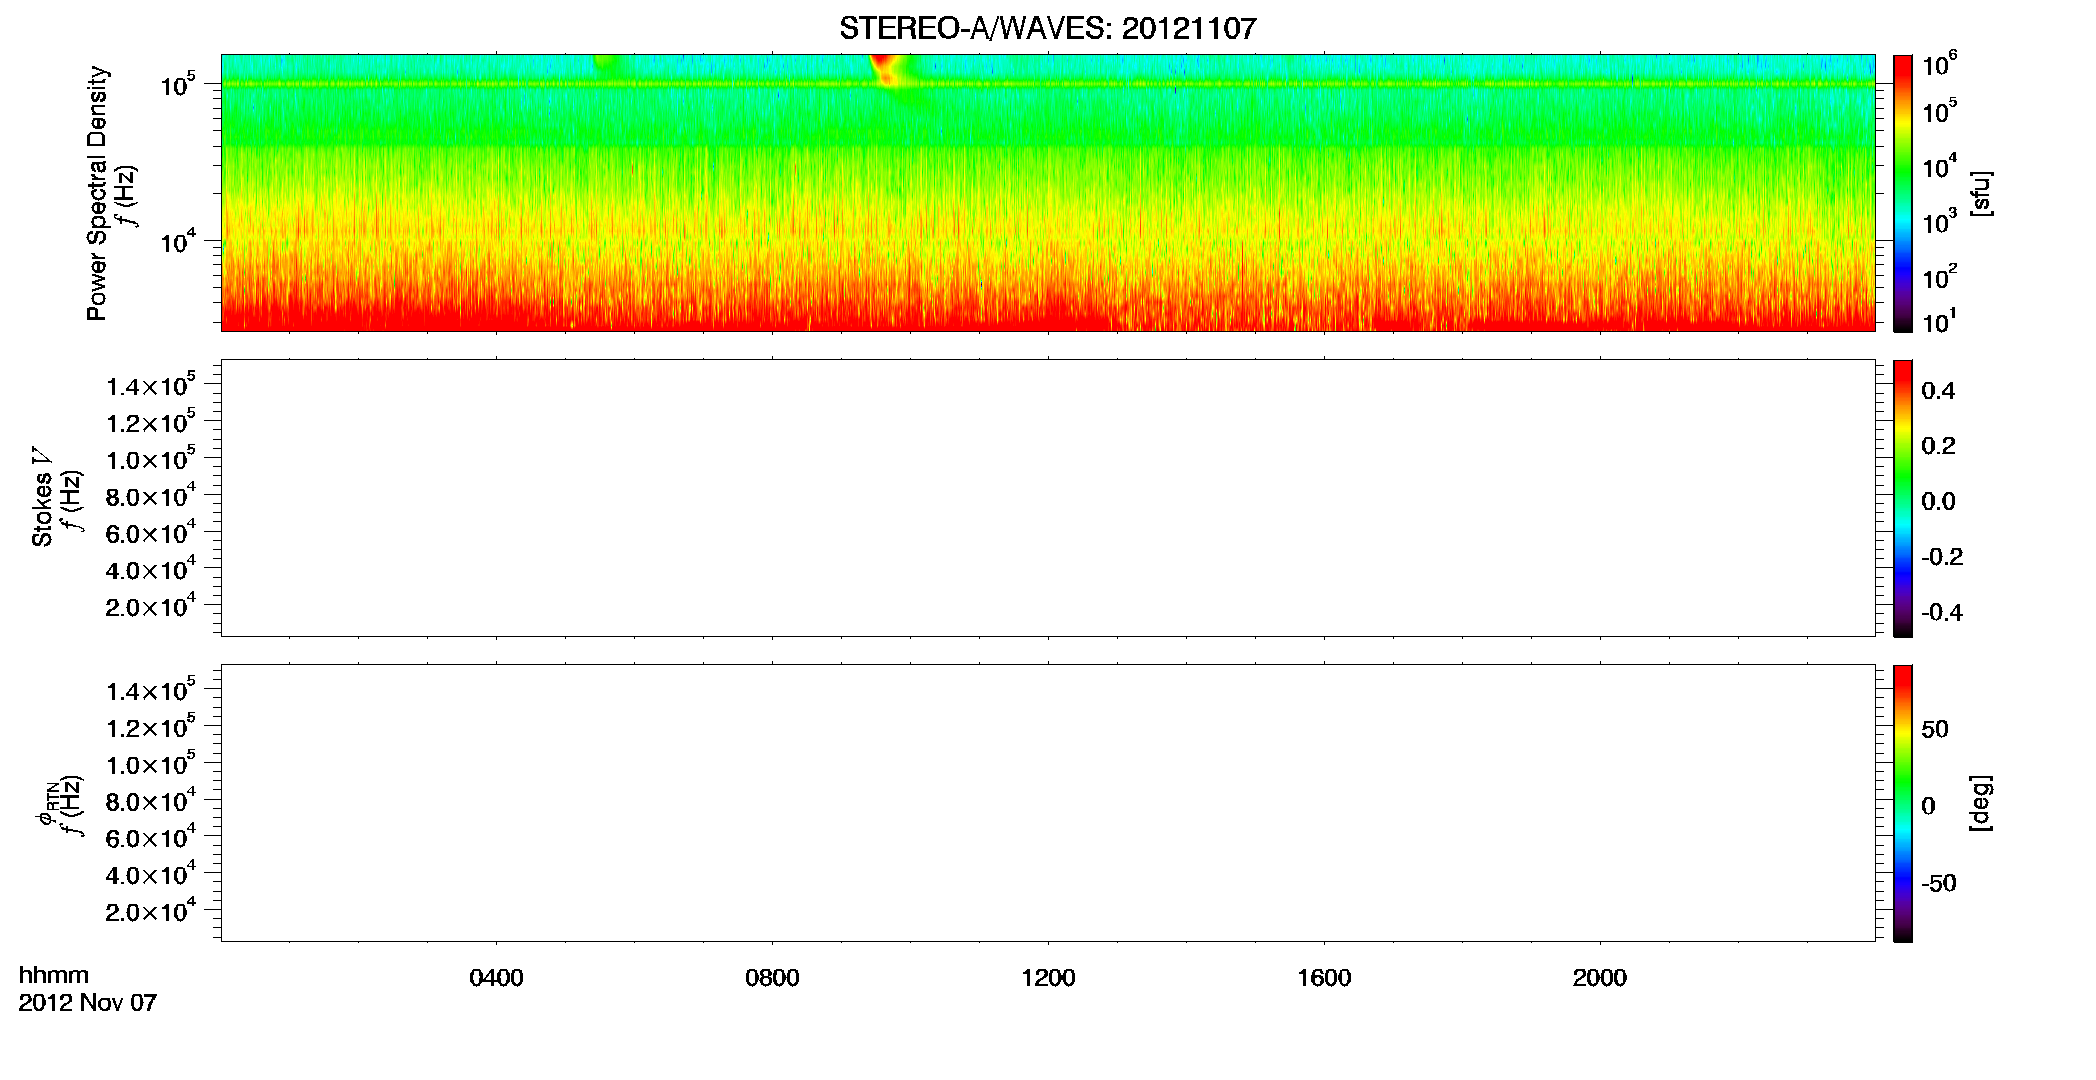The width and height of the screenshot is (2096, 1080).
Task: Click the Stokes V colorbar
Action: tap(1902, 498)
